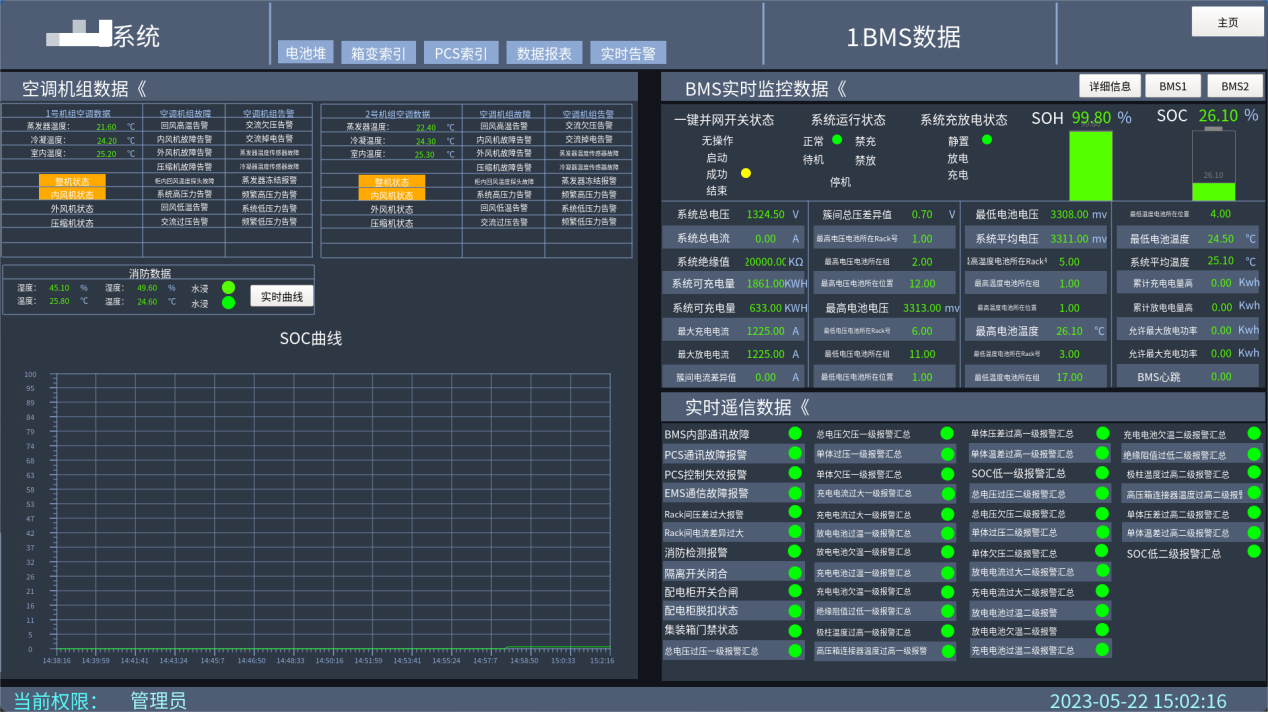Click the status light beside 消防检测报警

tap(795, 551)
